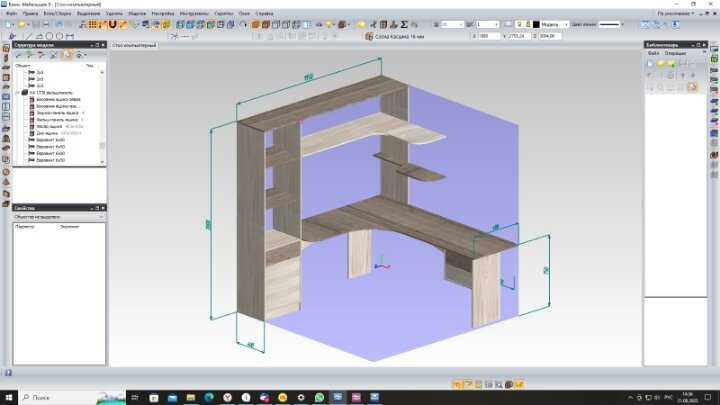Click the black layer color swatch
The height and width of the screenshot is (405, 720).
(536, 24)
